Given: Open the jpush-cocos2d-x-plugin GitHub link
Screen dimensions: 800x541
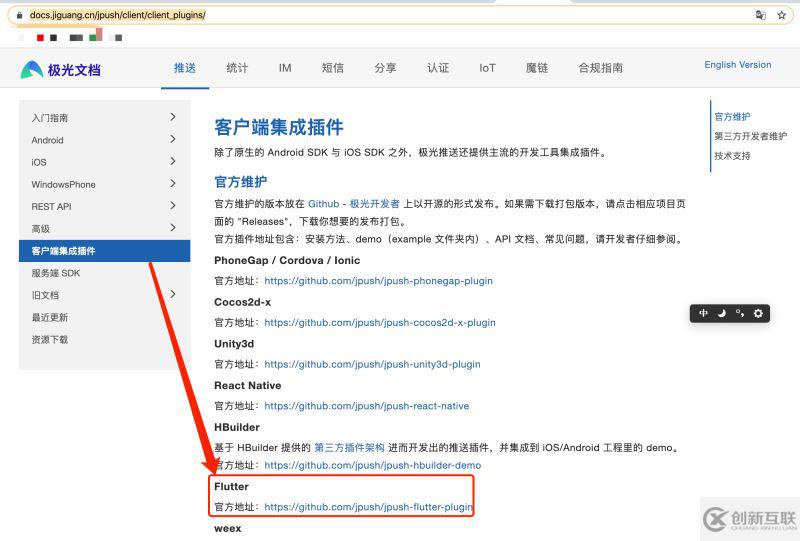Looking at the screenshot, I should pyautogui.click(x=380, y=323).
